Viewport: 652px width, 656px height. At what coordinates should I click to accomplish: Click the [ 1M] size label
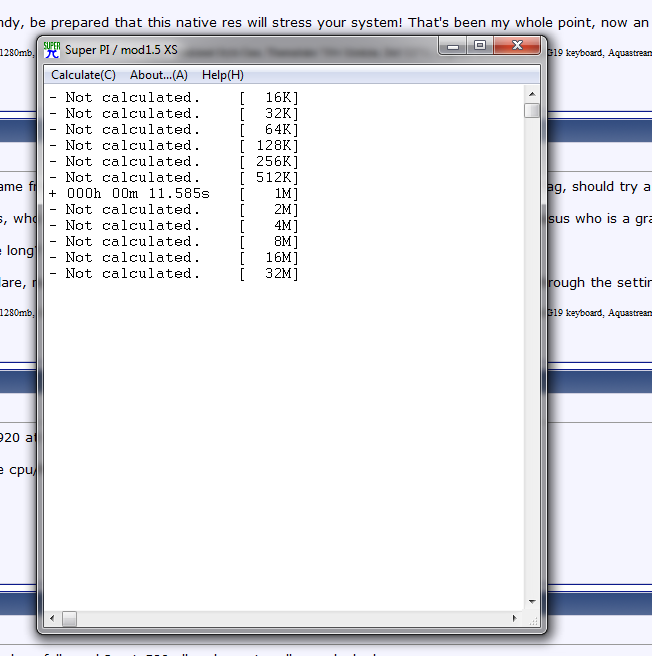coord(269,193)
